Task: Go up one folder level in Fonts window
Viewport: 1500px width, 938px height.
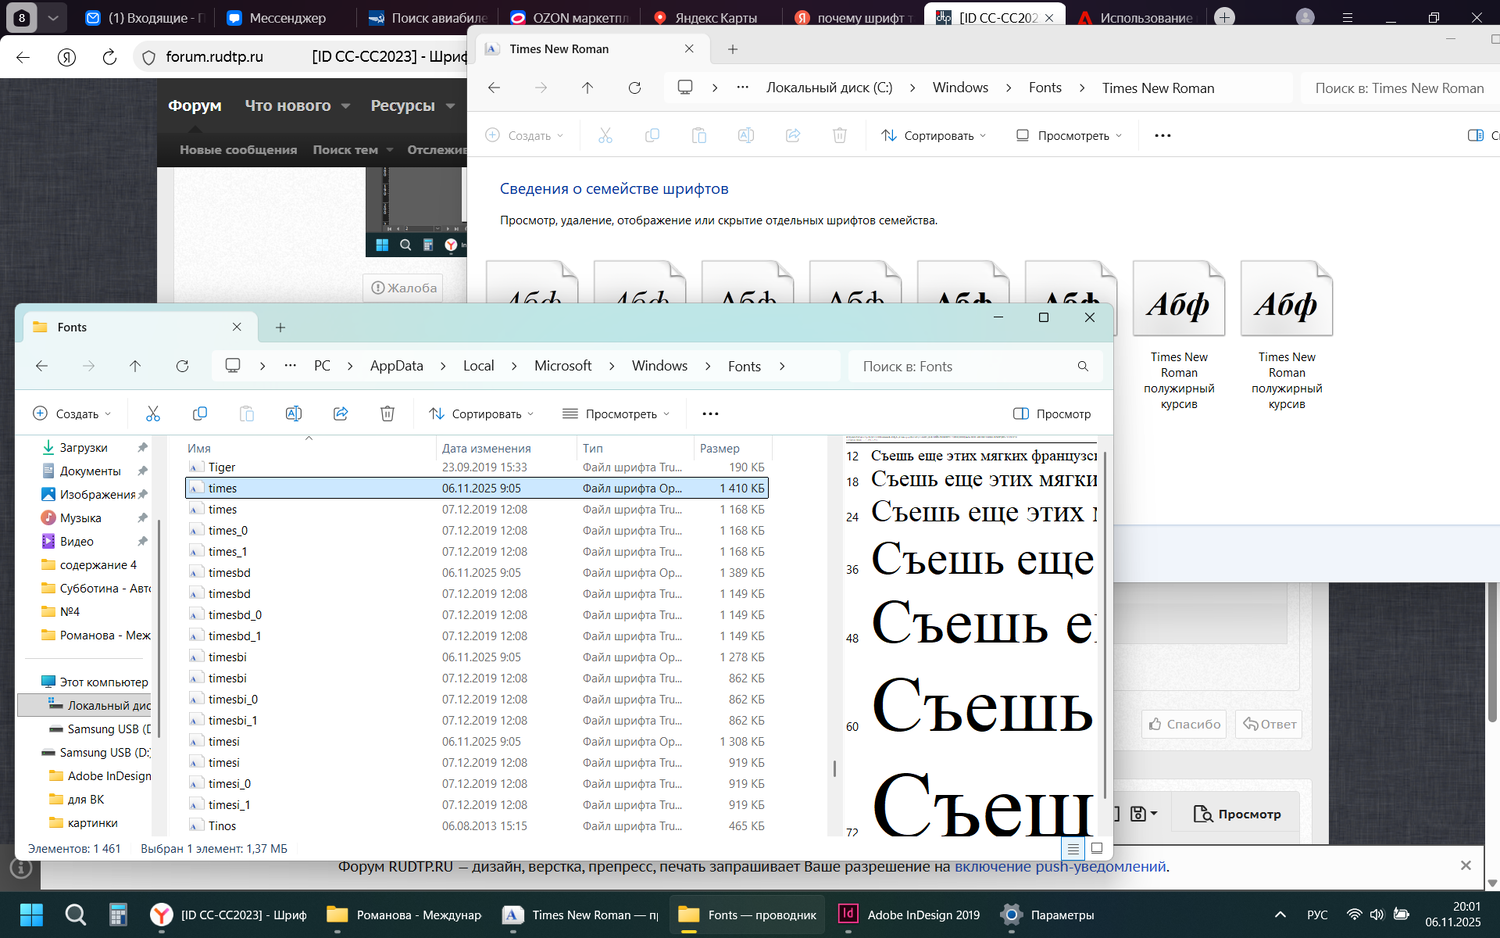Action: pyautogui.click(x=135, y=366)
